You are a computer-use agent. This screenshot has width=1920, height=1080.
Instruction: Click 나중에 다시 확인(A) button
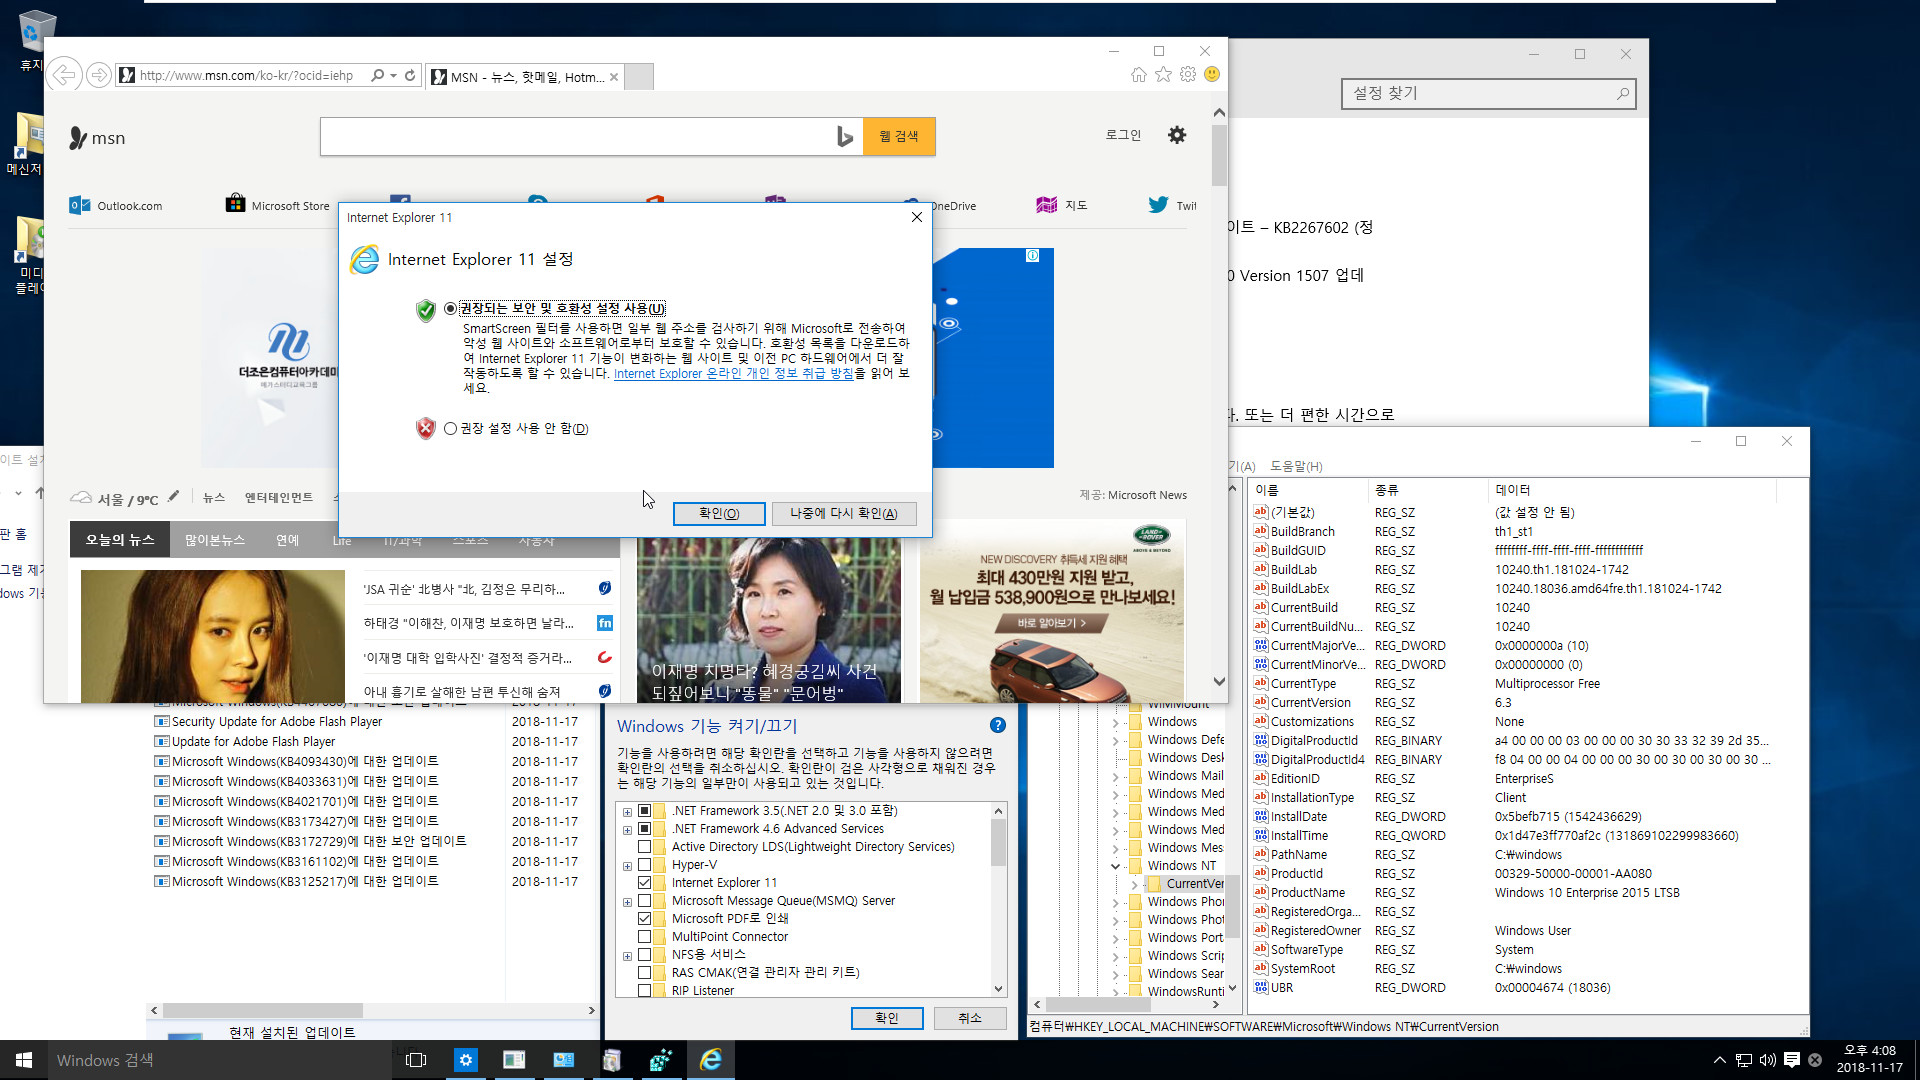(844, 514)
